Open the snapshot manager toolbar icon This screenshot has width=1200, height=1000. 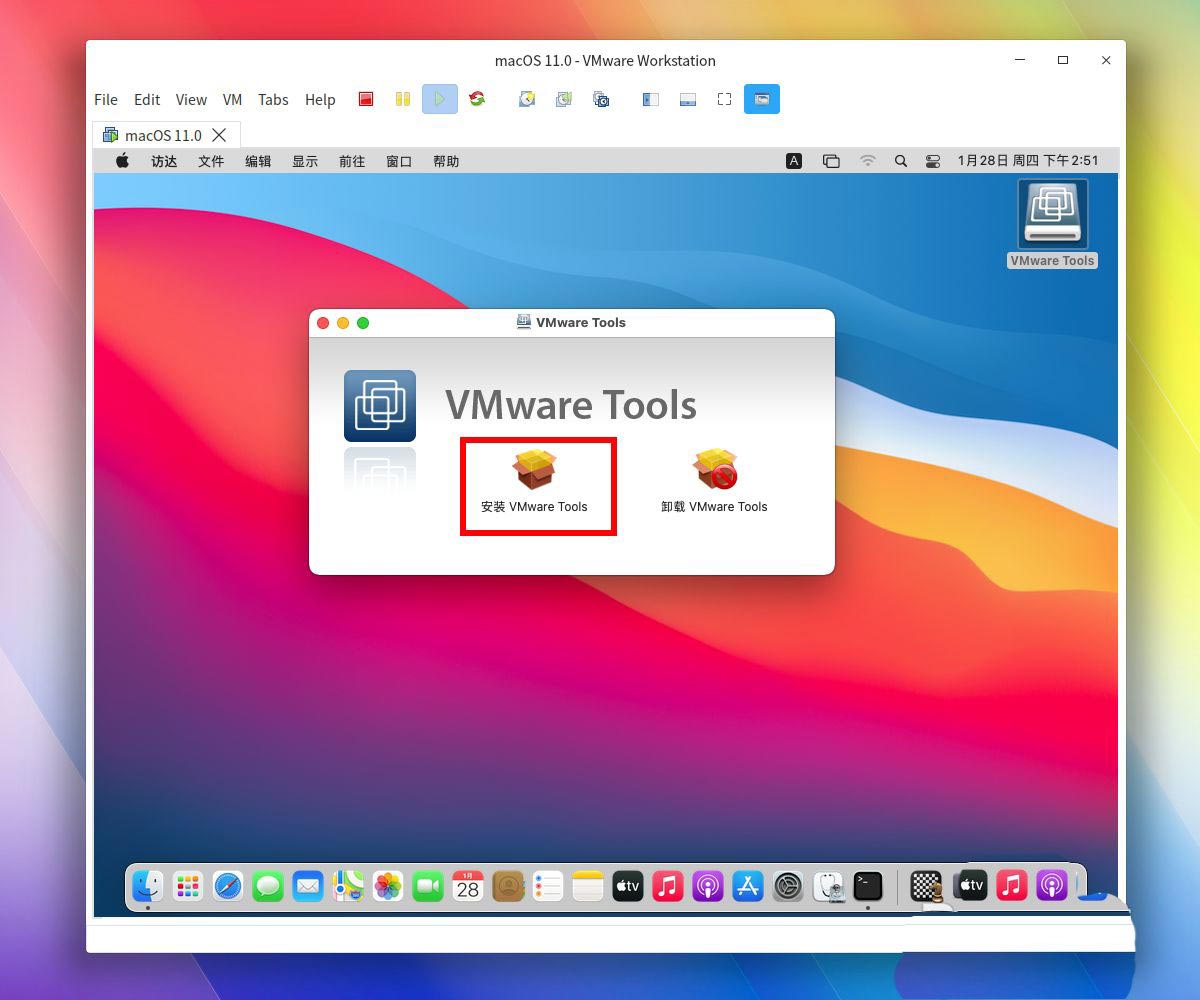[601, 99]
